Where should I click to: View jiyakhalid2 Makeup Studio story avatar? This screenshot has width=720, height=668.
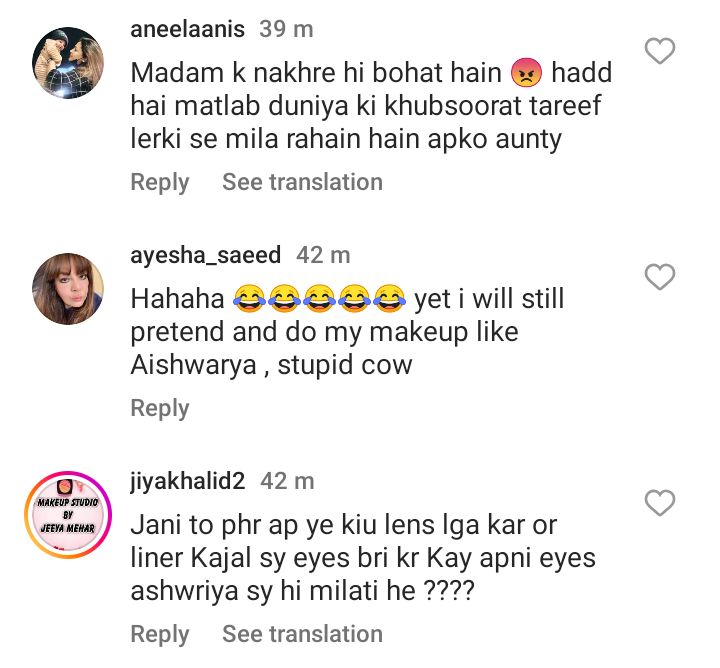[x=65, y=517]
